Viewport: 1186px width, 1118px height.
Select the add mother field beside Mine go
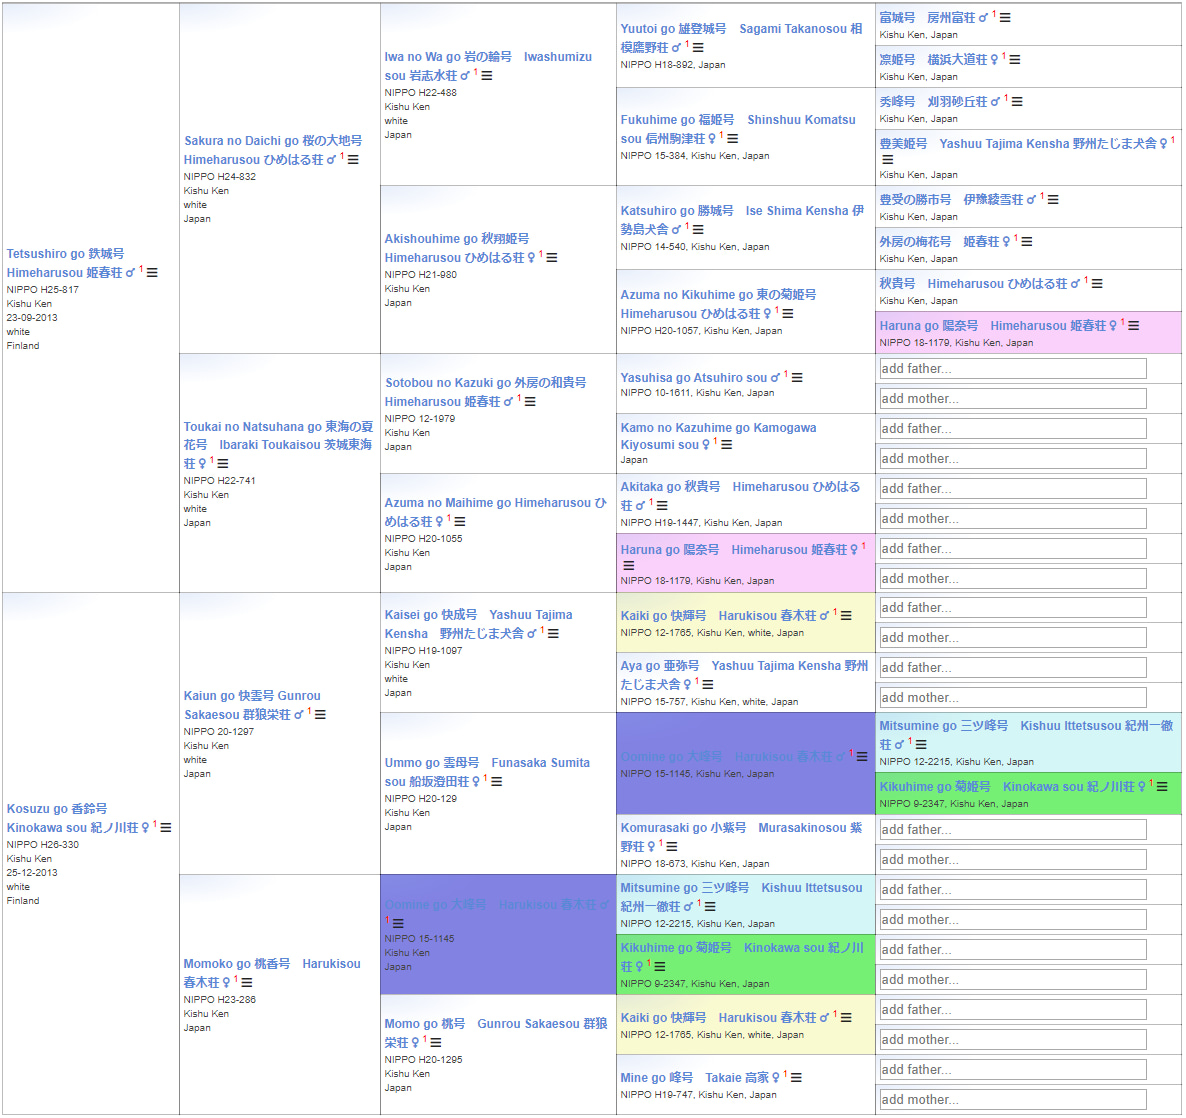click(1012, 1100)
